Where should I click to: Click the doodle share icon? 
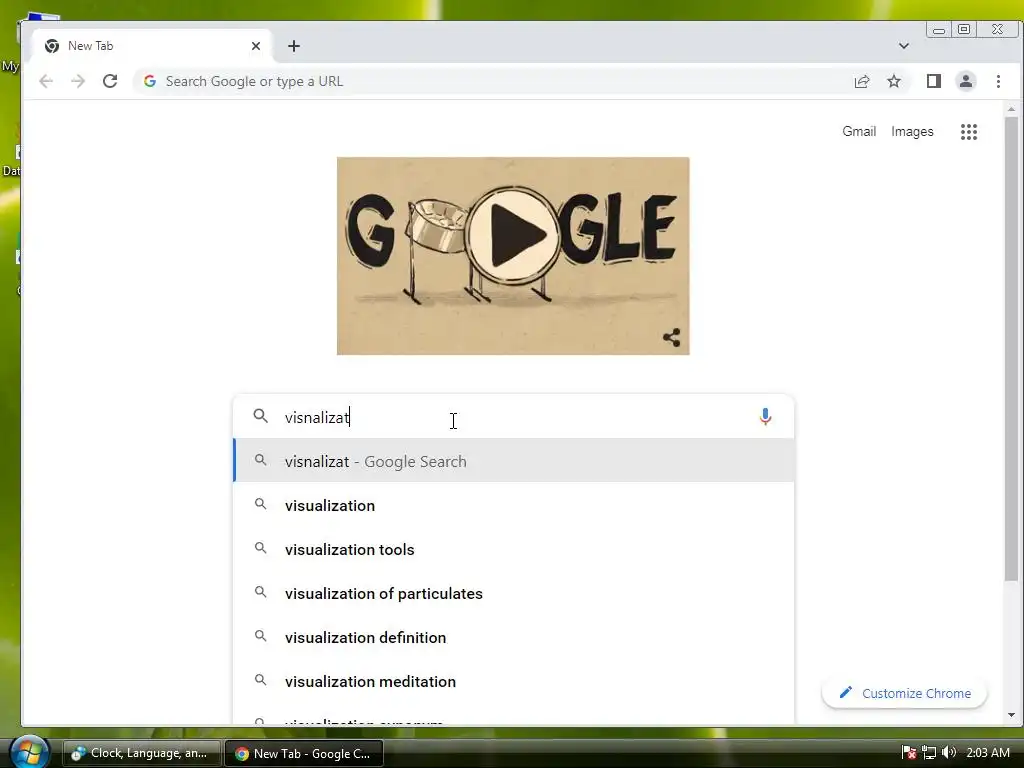pos(671,337)
